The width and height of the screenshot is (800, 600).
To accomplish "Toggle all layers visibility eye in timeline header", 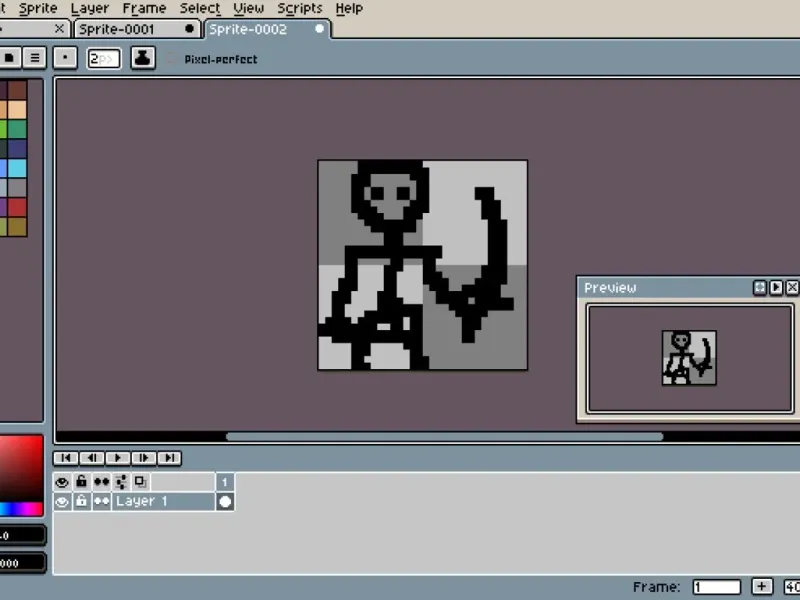I will (62, 482).
